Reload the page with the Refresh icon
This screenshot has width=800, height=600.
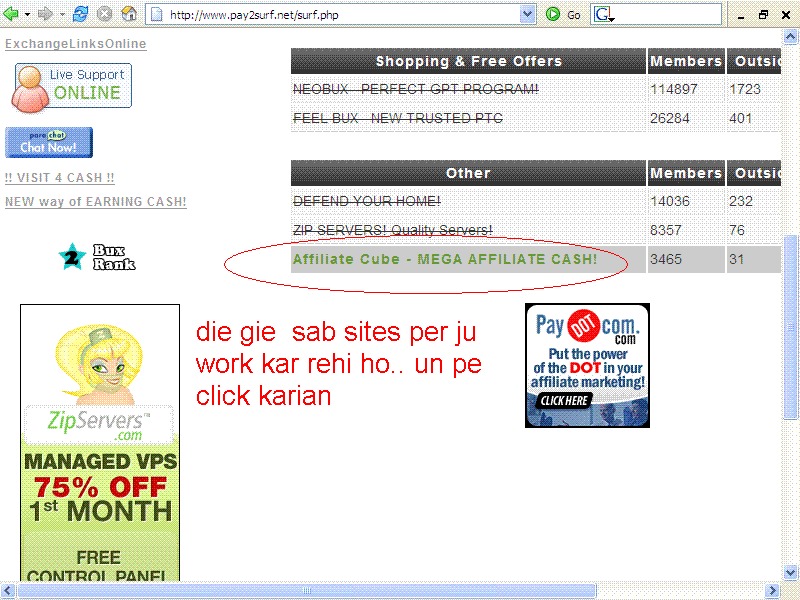[81, 15]
